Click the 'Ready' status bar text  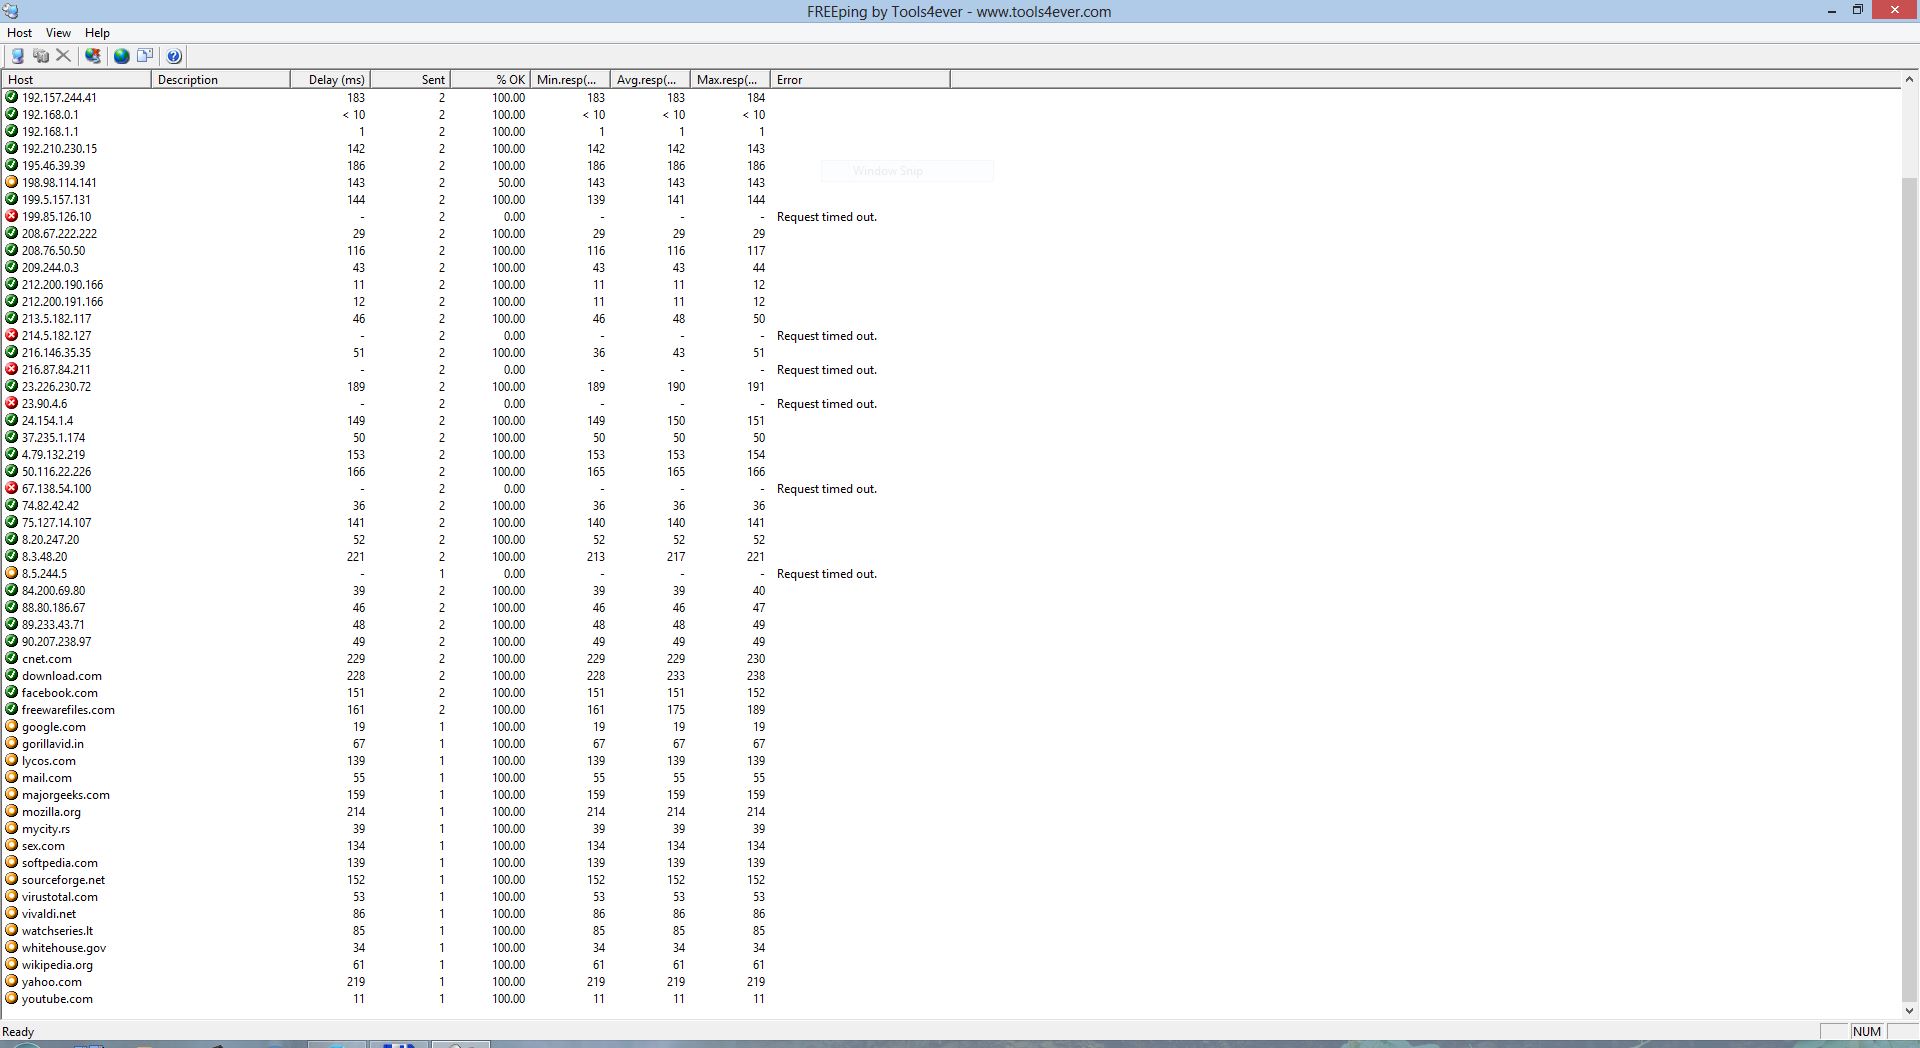18,1031
